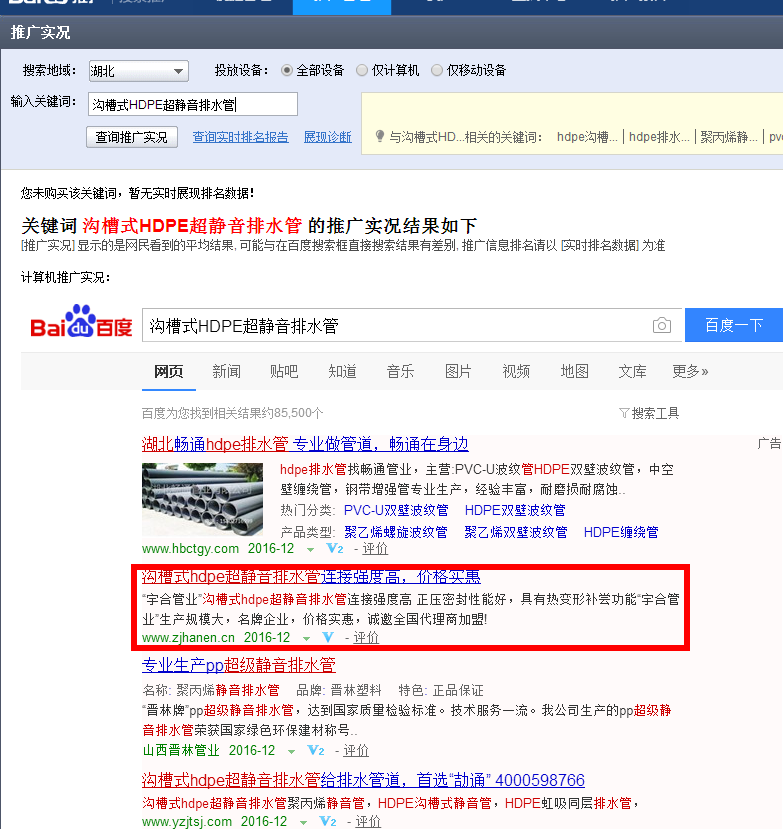
Task: Open 展现诊断 link
Action: tap(328, 137)
